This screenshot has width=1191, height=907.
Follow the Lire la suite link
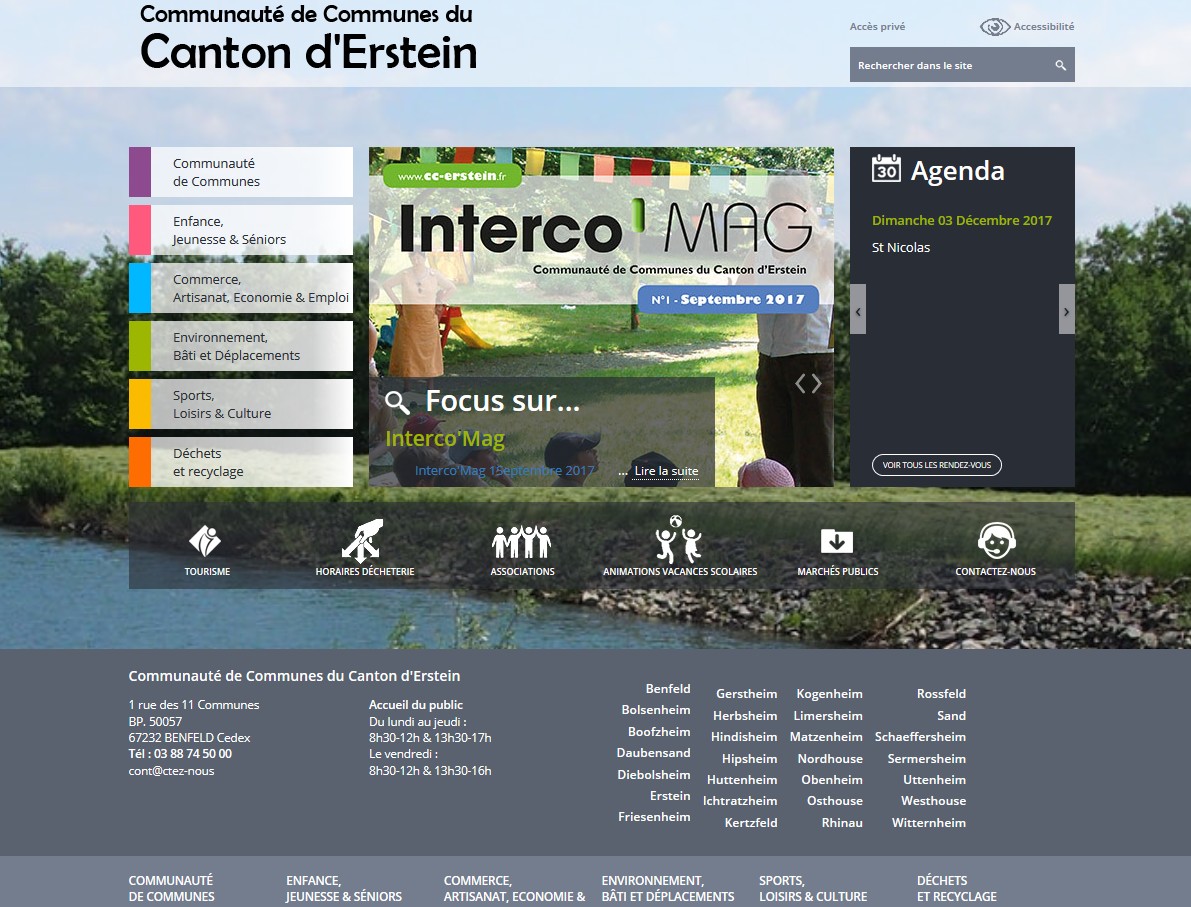coord(666,471)
